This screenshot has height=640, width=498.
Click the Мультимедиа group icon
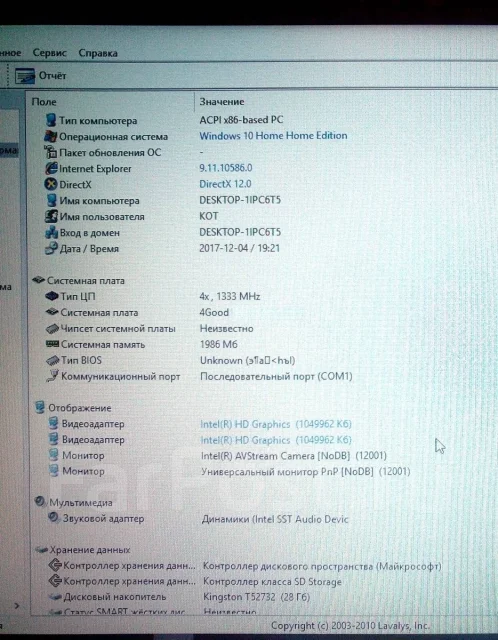point(40,502)
